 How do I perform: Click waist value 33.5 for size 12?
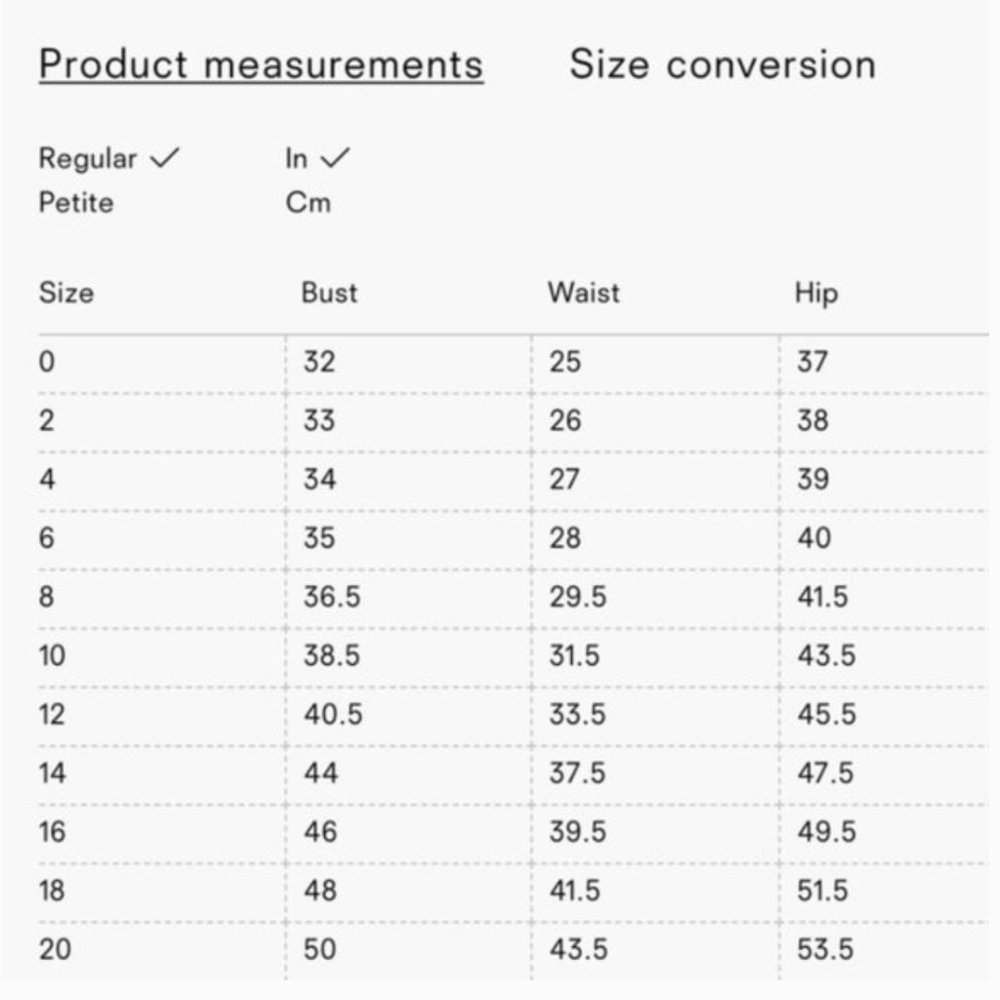577,714
